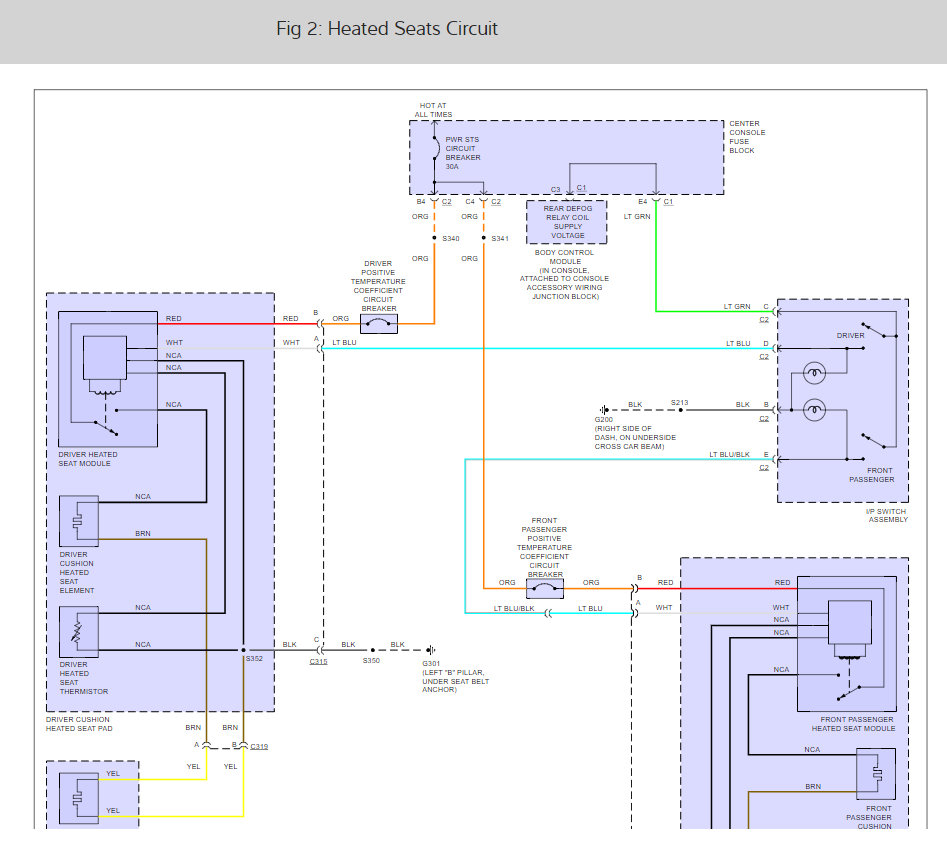
Task: Click the front passenger cushion heating element symbol
Action: [x=876, y=774]
